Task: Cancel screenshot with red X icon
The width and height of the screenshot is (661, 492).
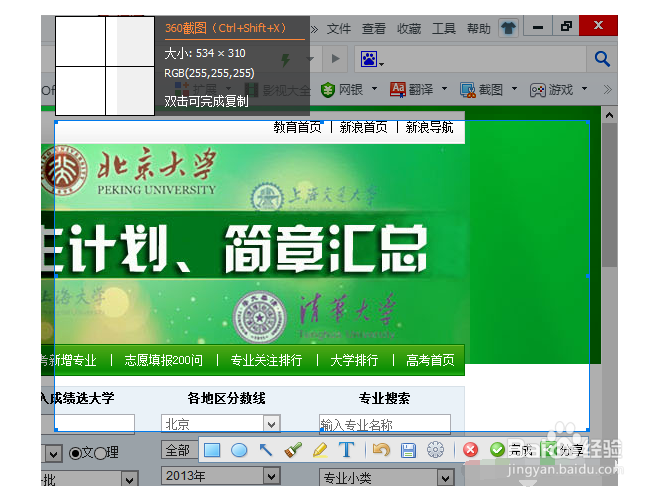Action: [x=470, y=450]
